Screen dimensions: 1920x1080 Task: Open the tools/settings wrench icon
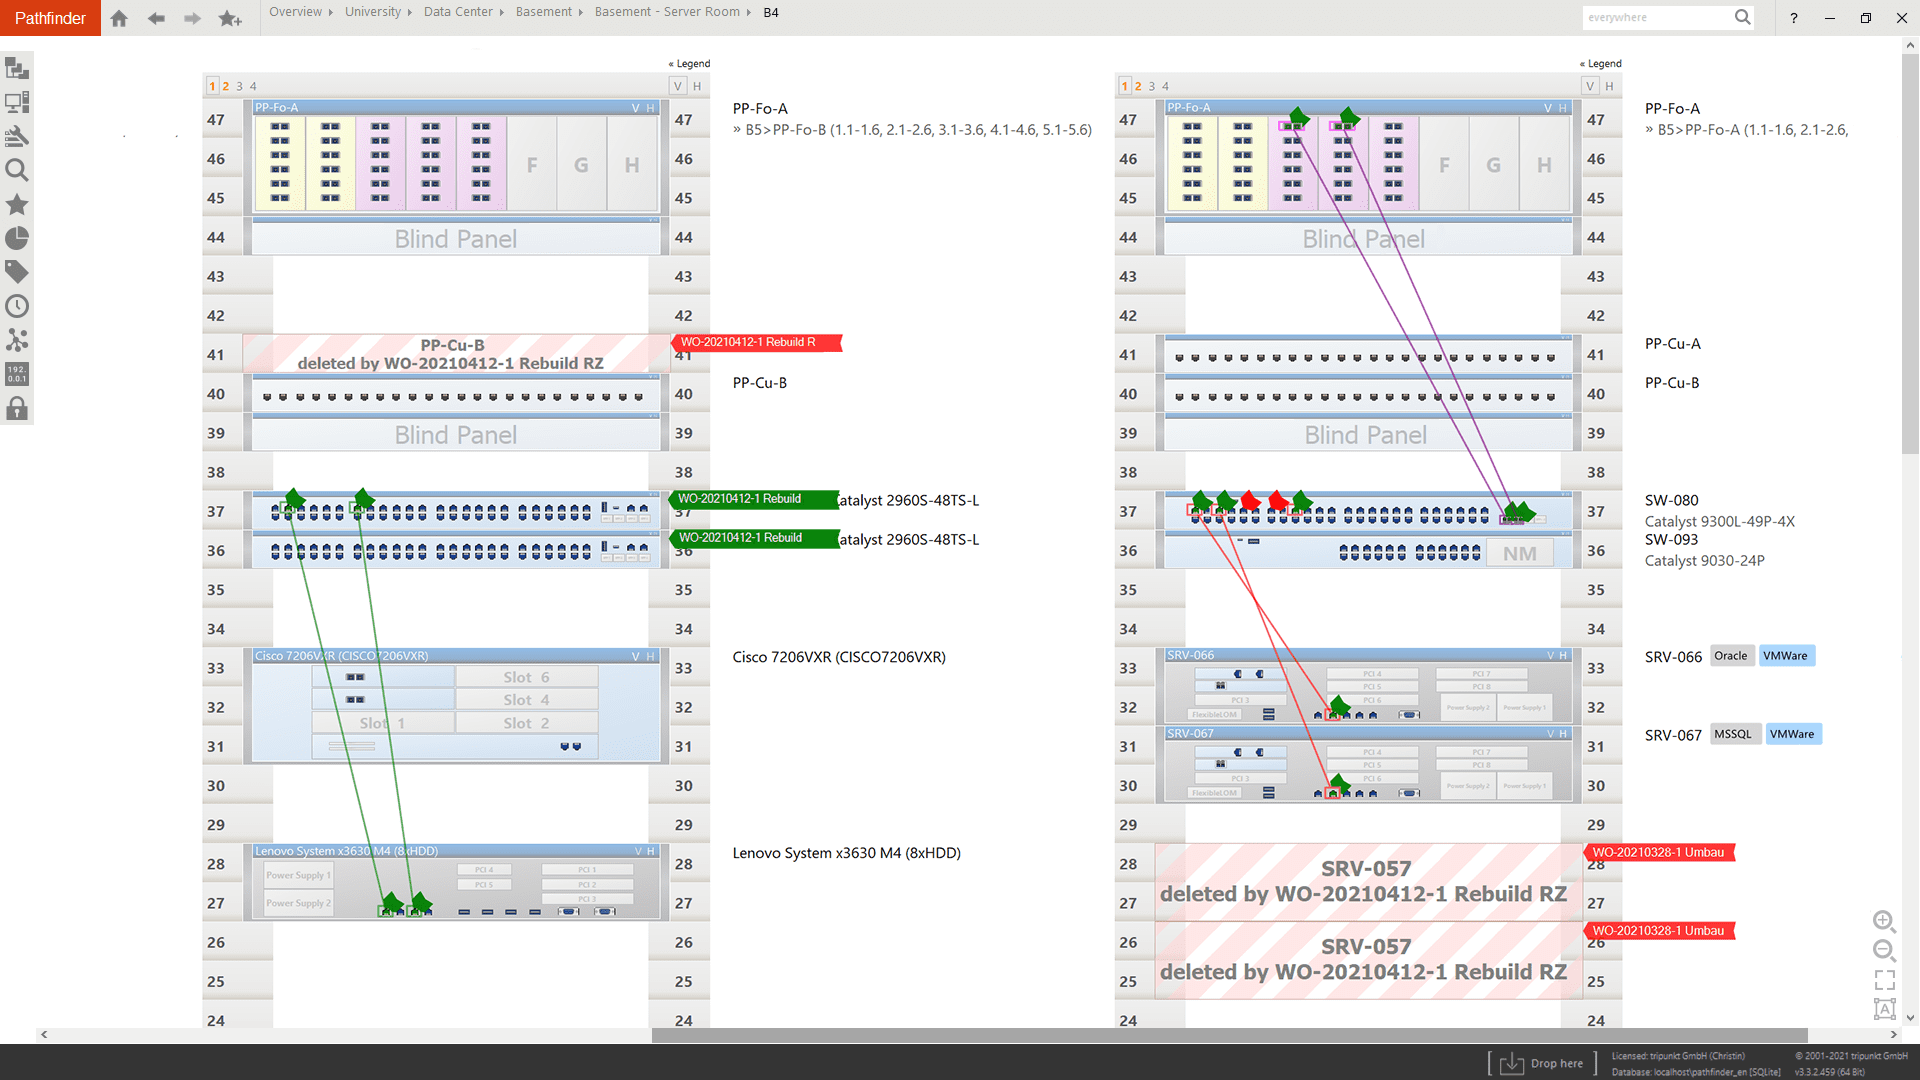pos(17,135)
